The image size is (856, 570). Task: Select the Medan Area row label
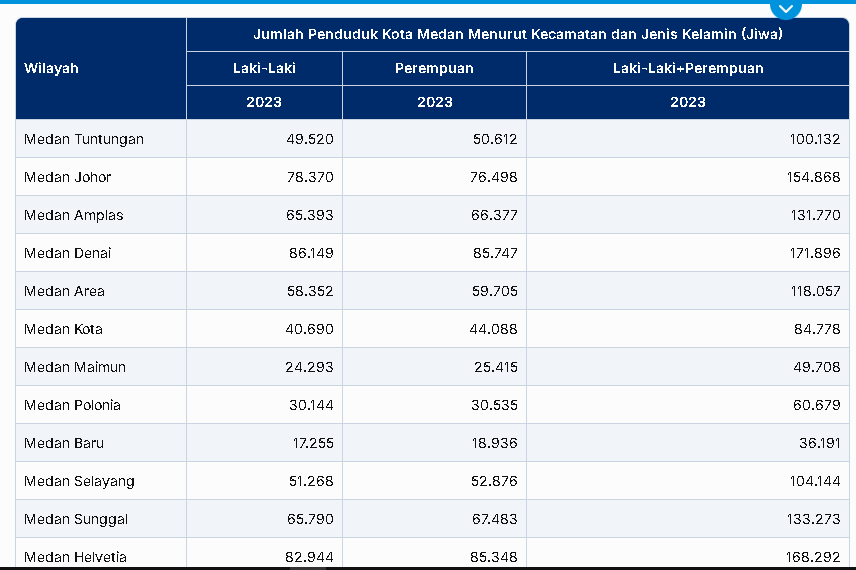coord(64,291)
